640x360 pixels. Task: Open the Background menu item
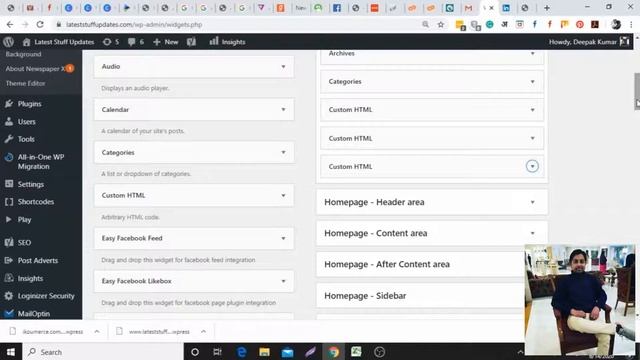pos(23,54)
